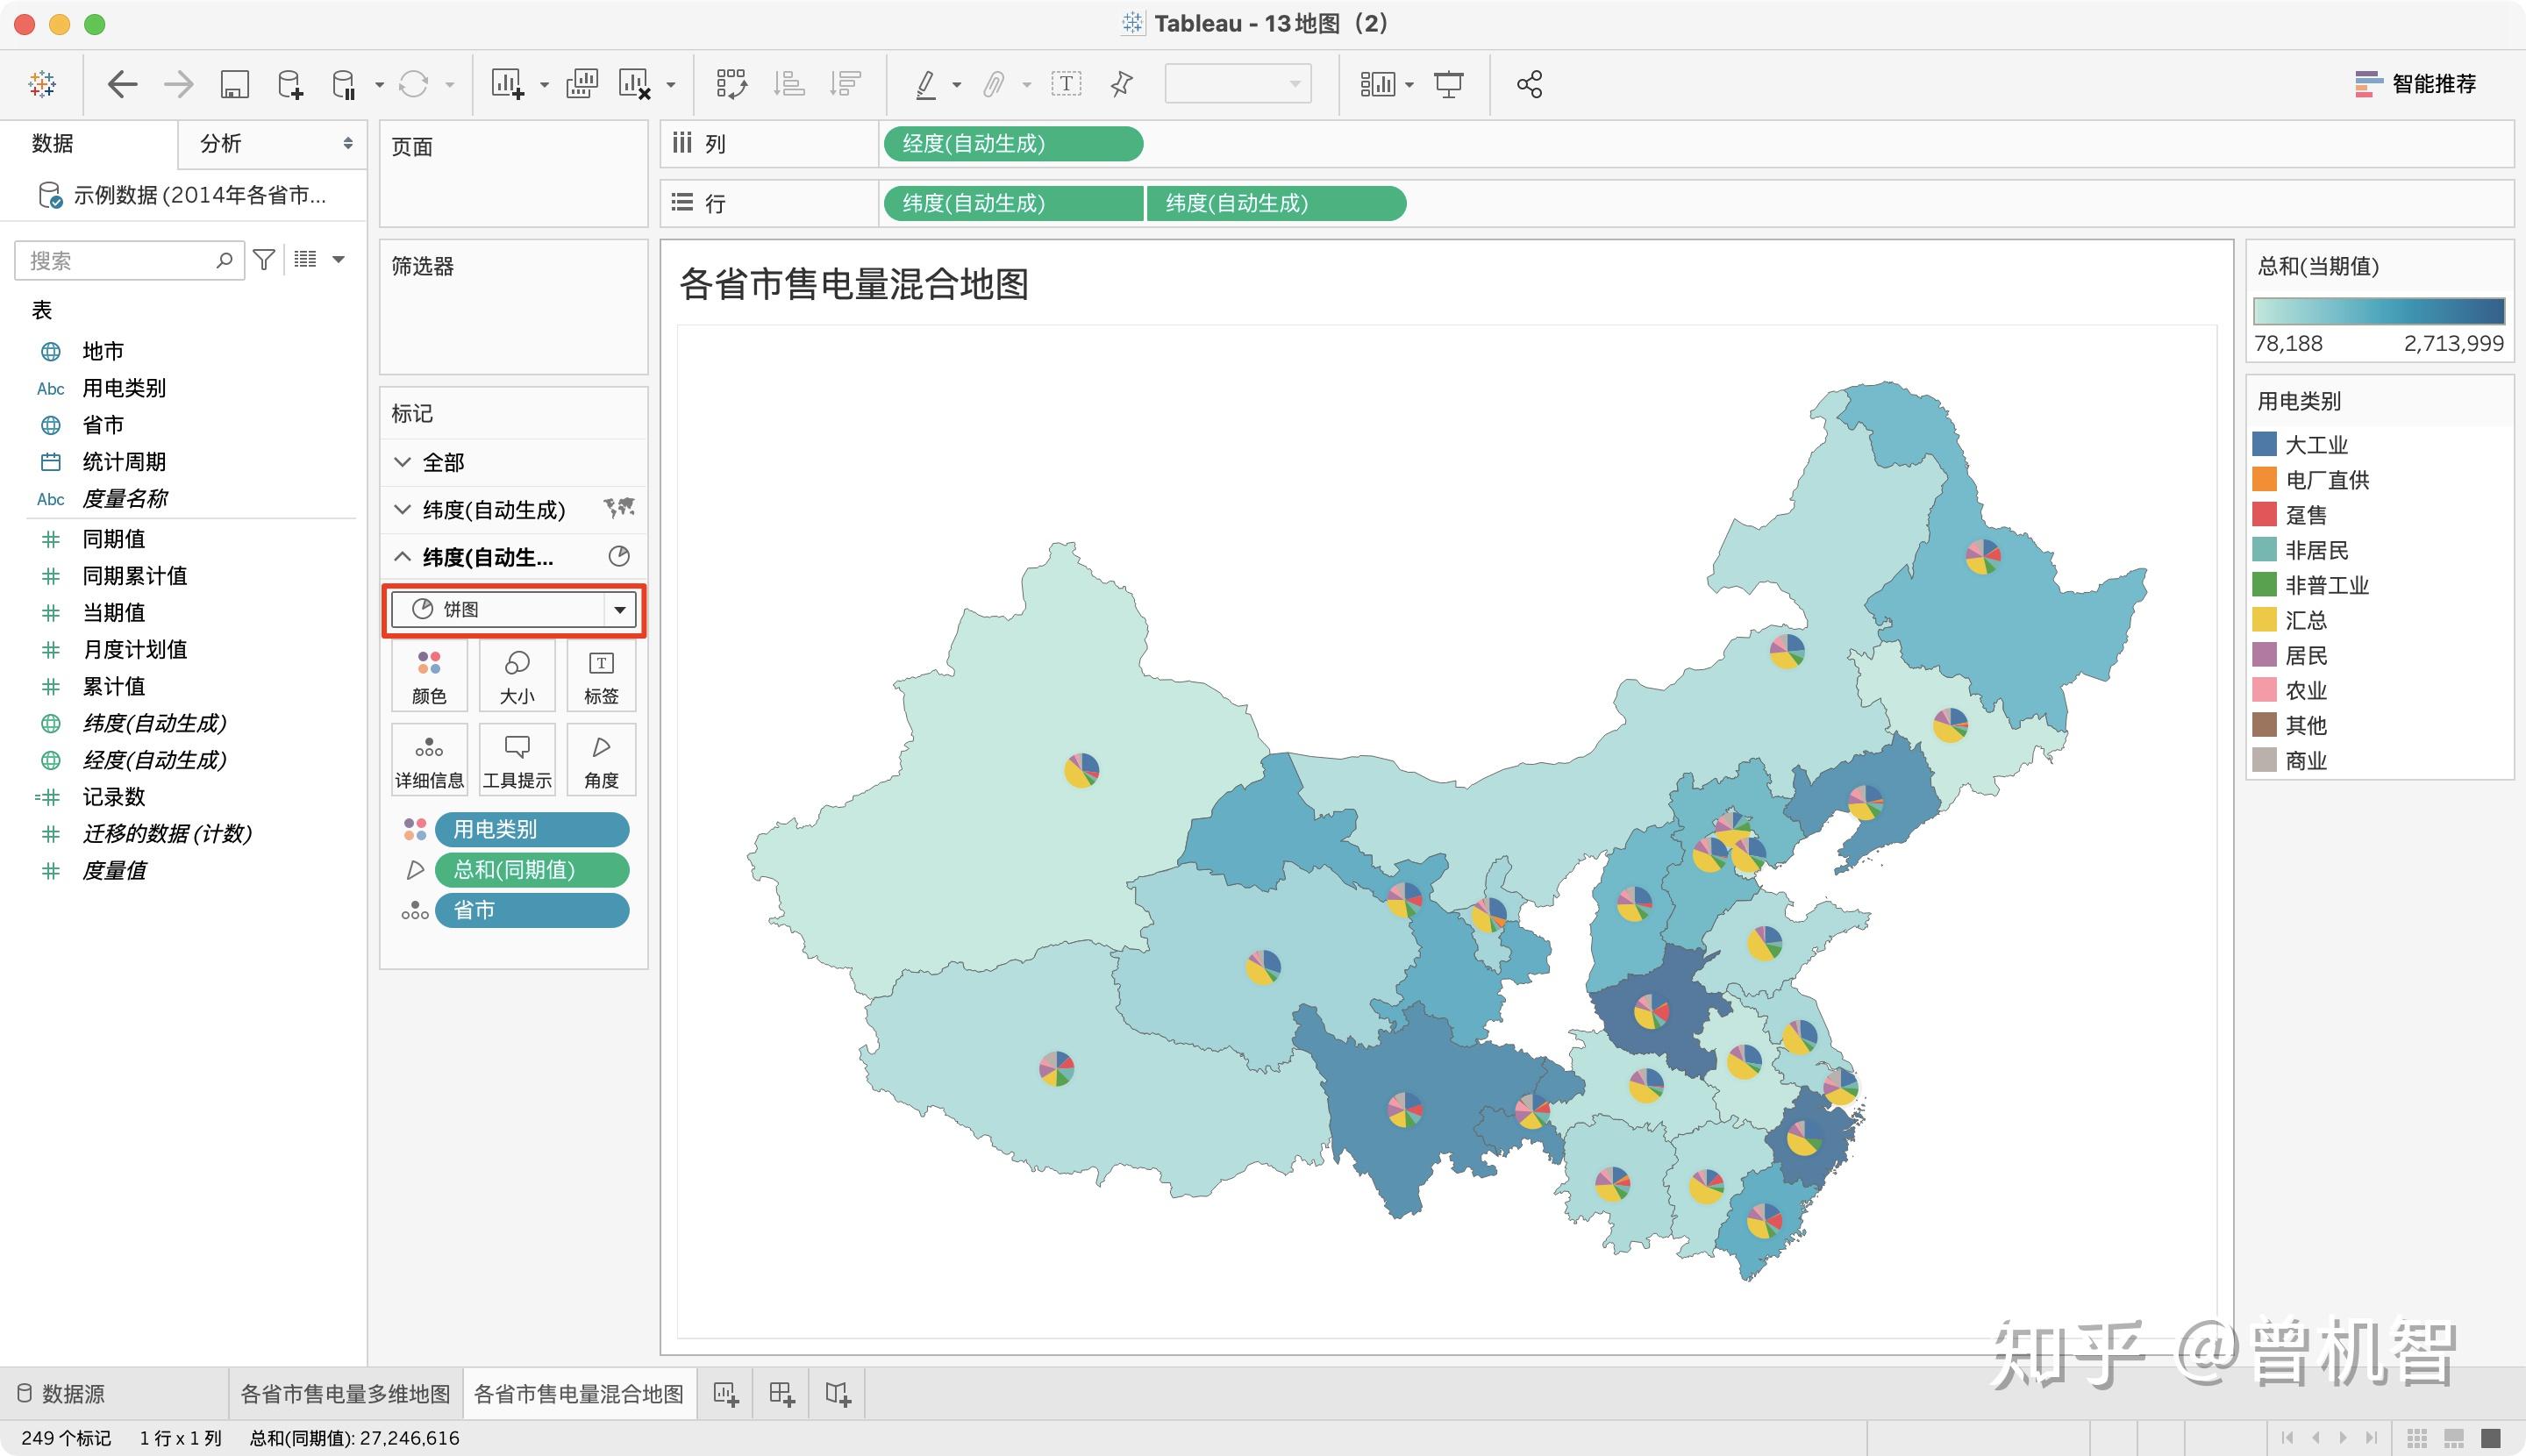Switch to the 分析 tab
This screenshot has width=2526, height=1456.
[222, 143]
